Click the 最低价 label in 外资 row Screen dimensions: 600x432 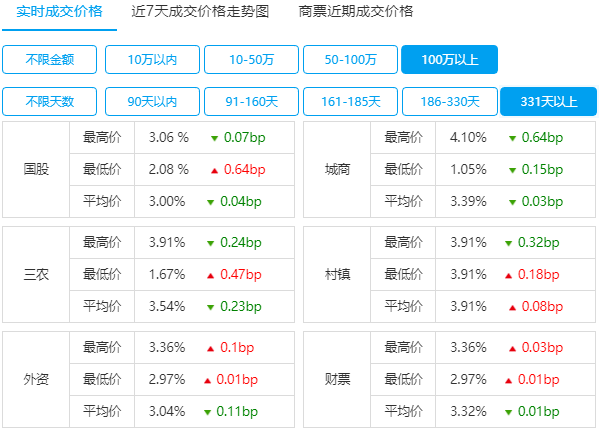[102, 380]
